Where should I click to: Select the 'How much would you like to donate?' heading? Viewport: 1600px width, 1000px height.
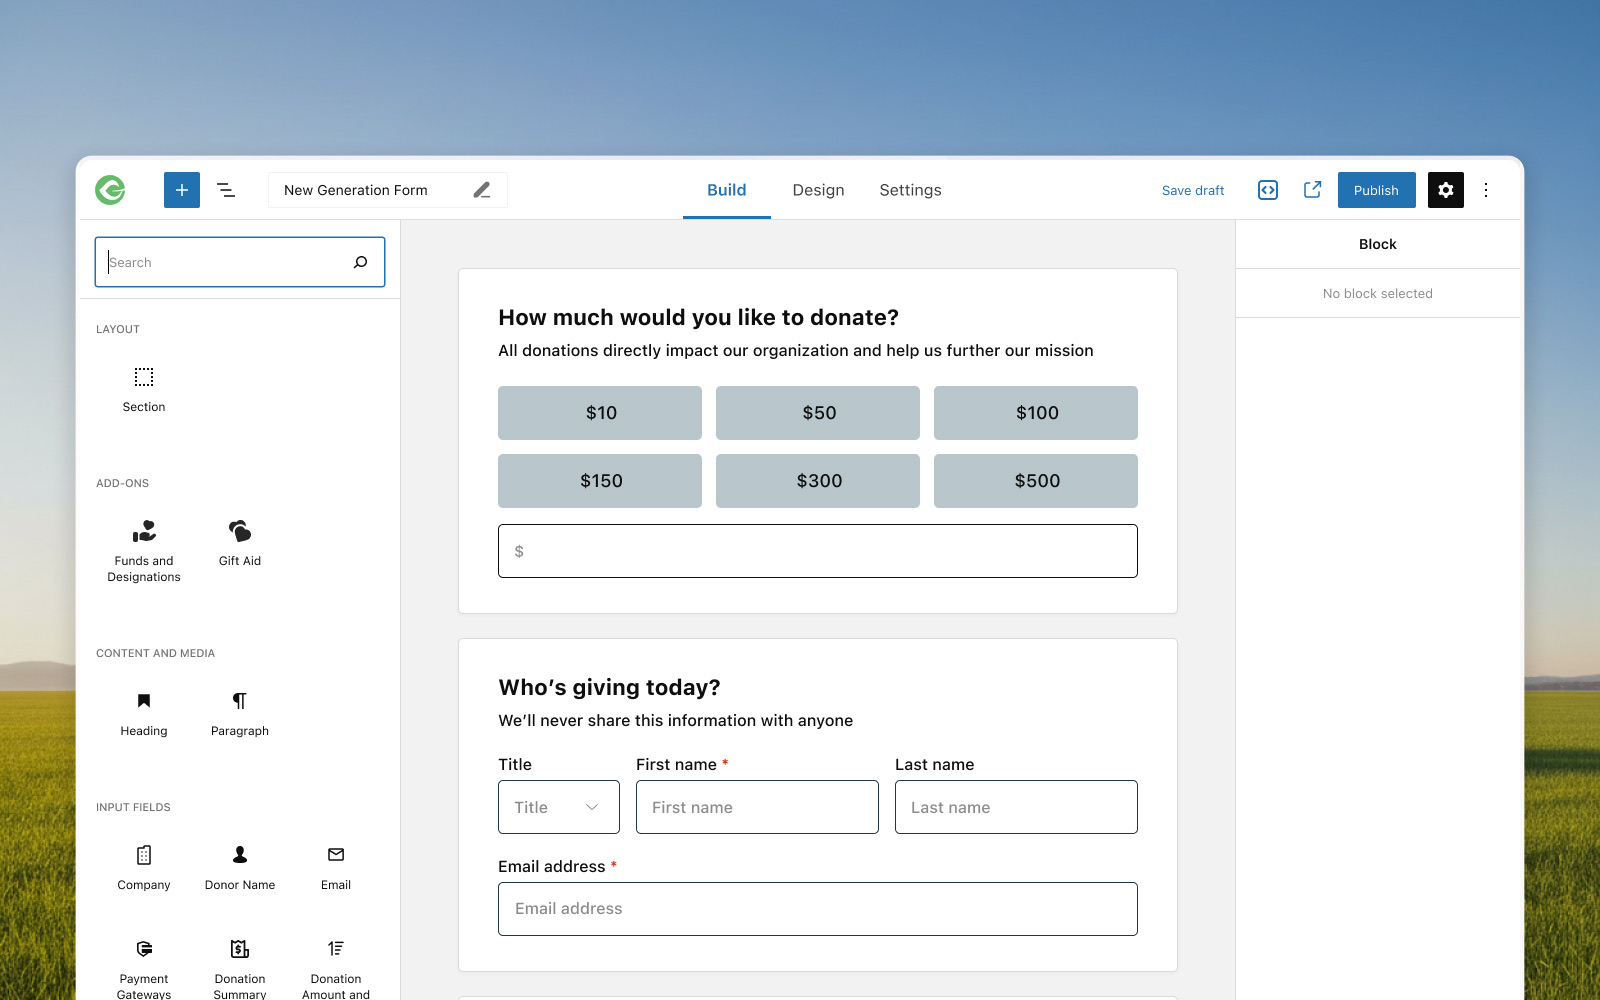coord(699,318)
